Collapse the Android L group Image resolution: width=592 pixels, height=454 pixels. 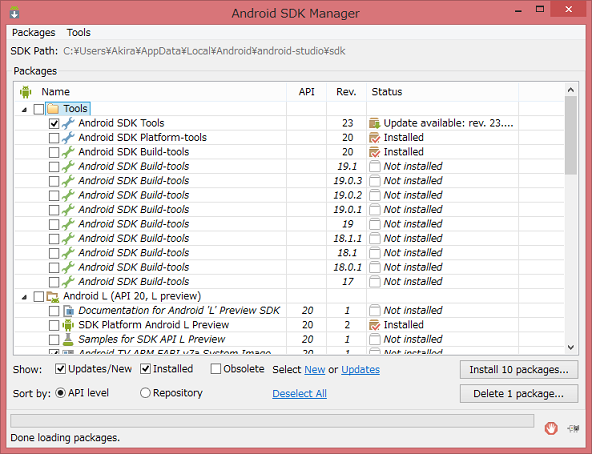(25, 297)
